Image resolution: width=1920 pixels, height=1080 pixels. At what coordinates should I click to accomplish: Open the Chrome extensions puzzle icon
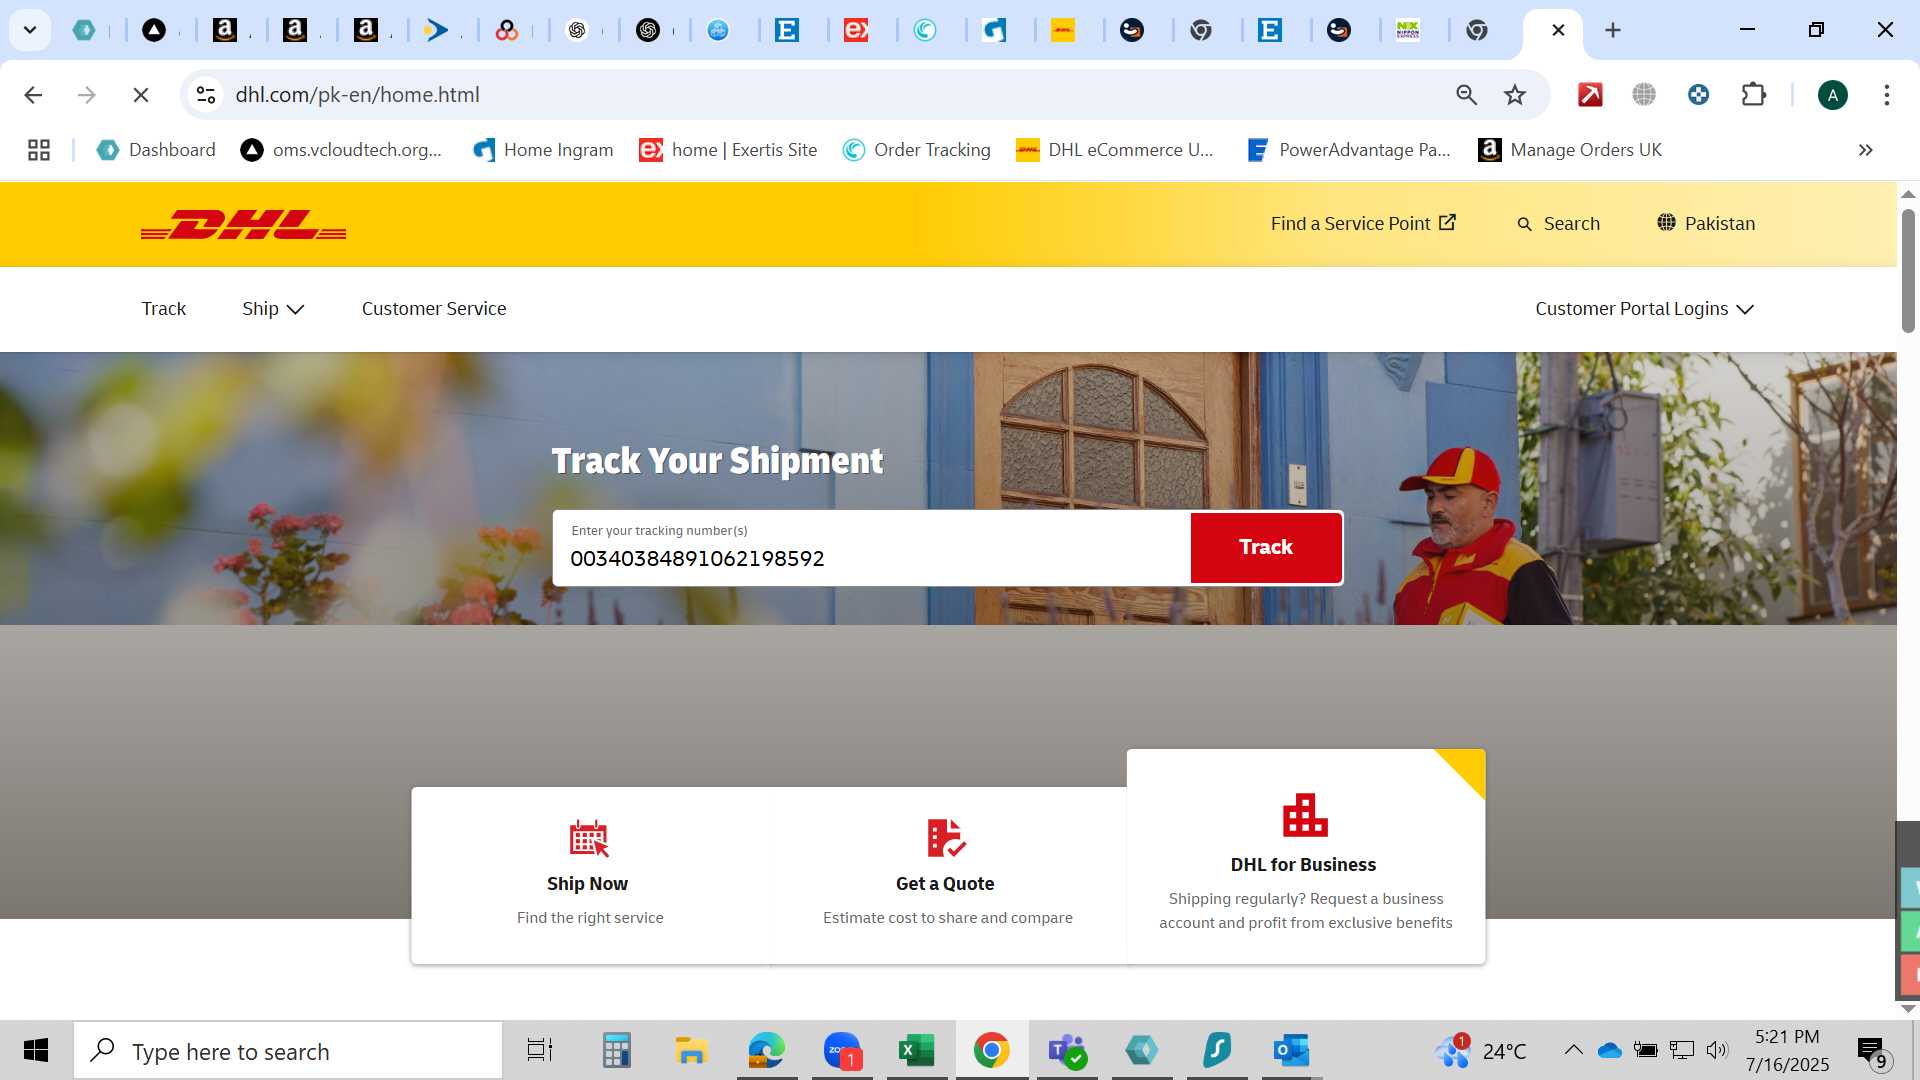click(x=1753, y=95)
